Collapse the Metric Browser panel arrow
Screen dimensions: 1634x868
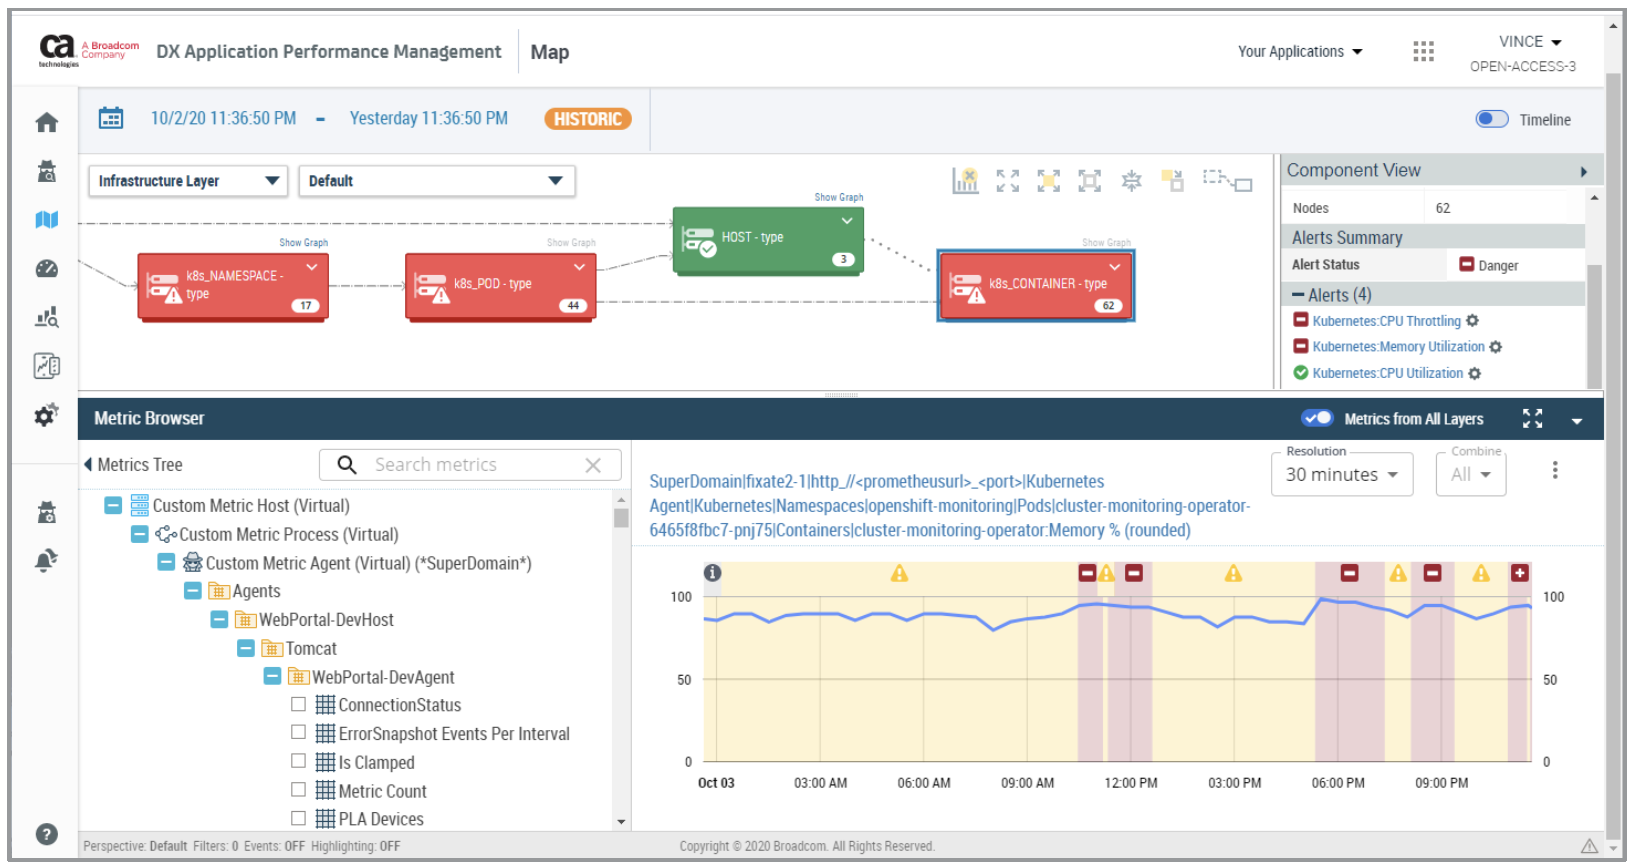pyautogui.click(x=1577, y=421)
